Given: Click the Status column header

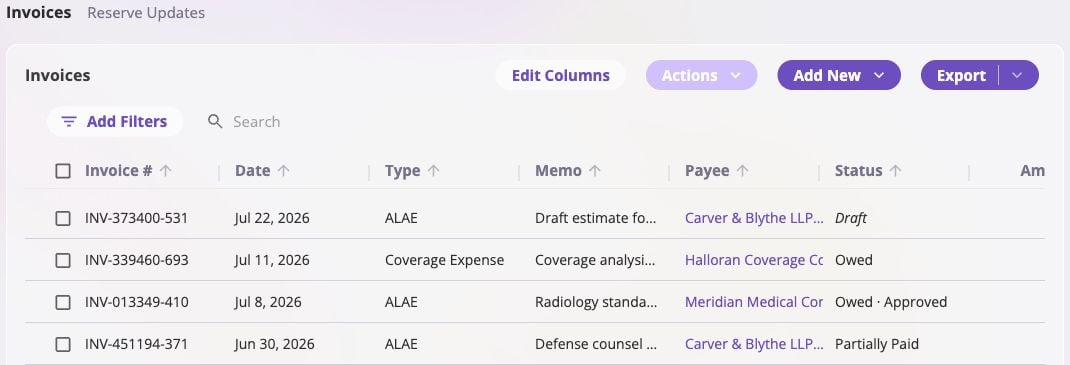Looking at the screenshot, I should (858, 171).
